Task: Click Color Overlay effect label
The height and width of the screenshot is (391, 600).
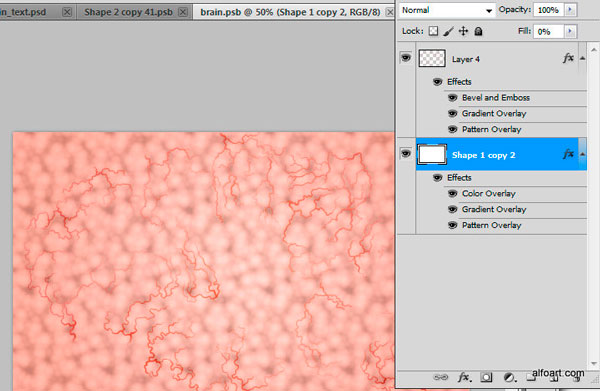Action: click(489, 194)
